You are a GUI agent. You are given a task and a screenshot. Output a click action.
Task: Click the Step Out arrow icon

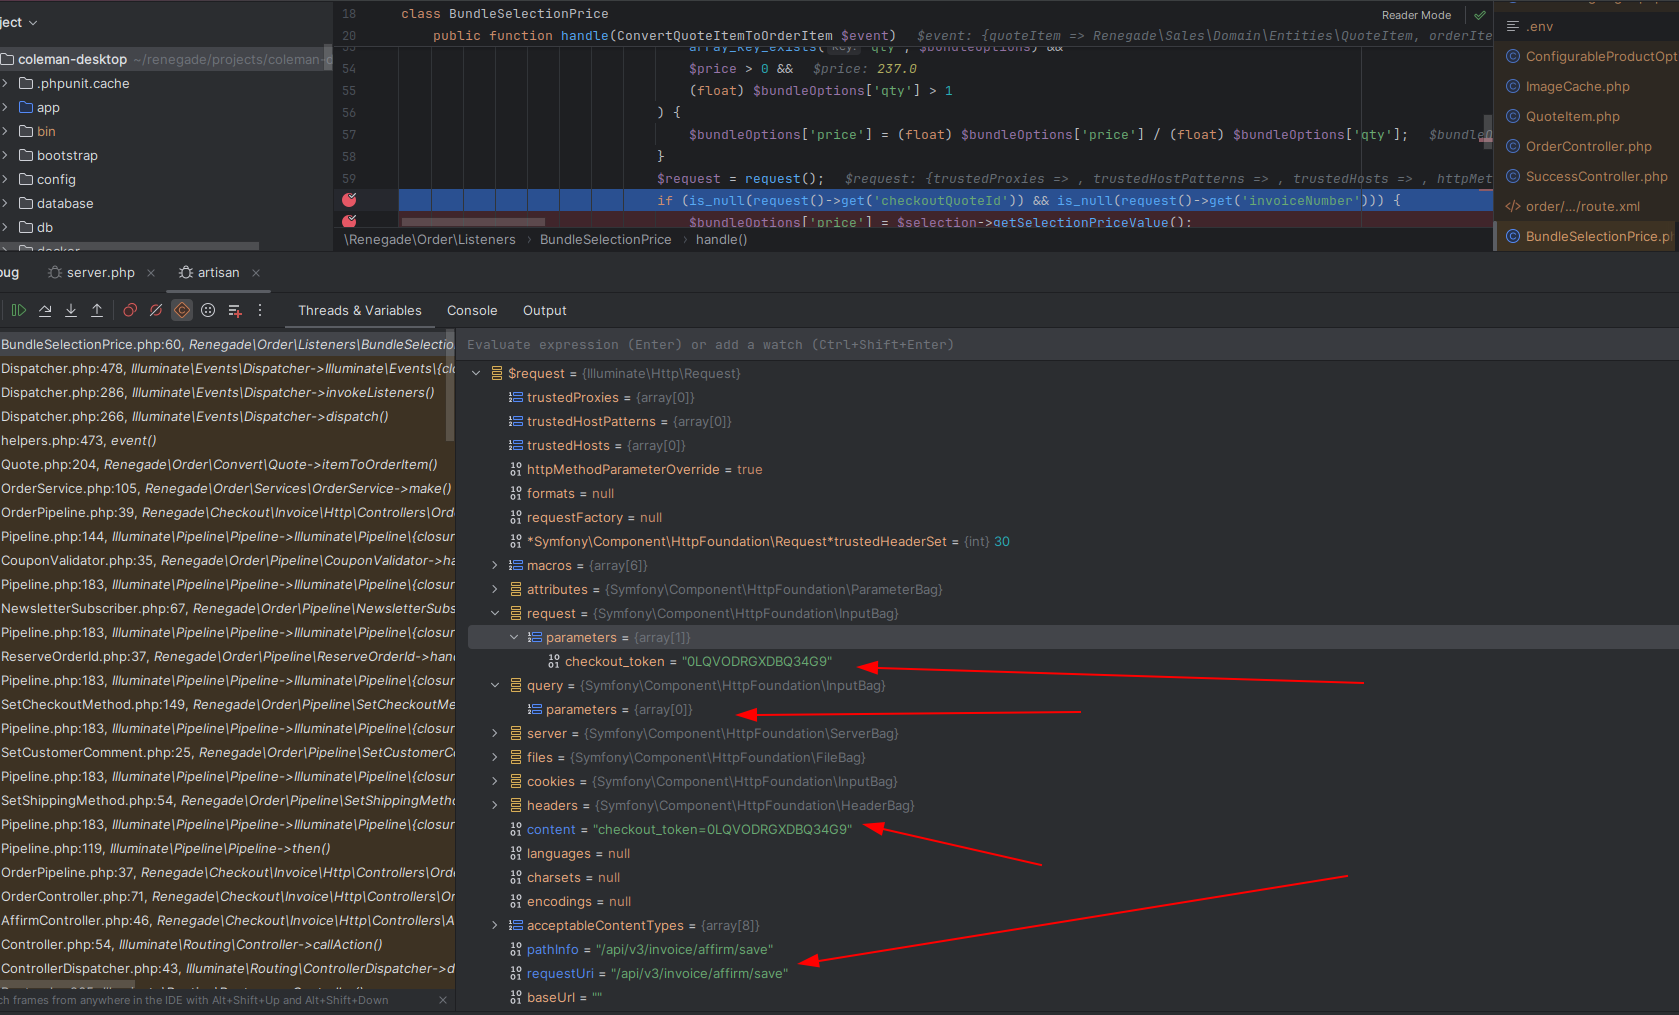[x=97, y=311]
